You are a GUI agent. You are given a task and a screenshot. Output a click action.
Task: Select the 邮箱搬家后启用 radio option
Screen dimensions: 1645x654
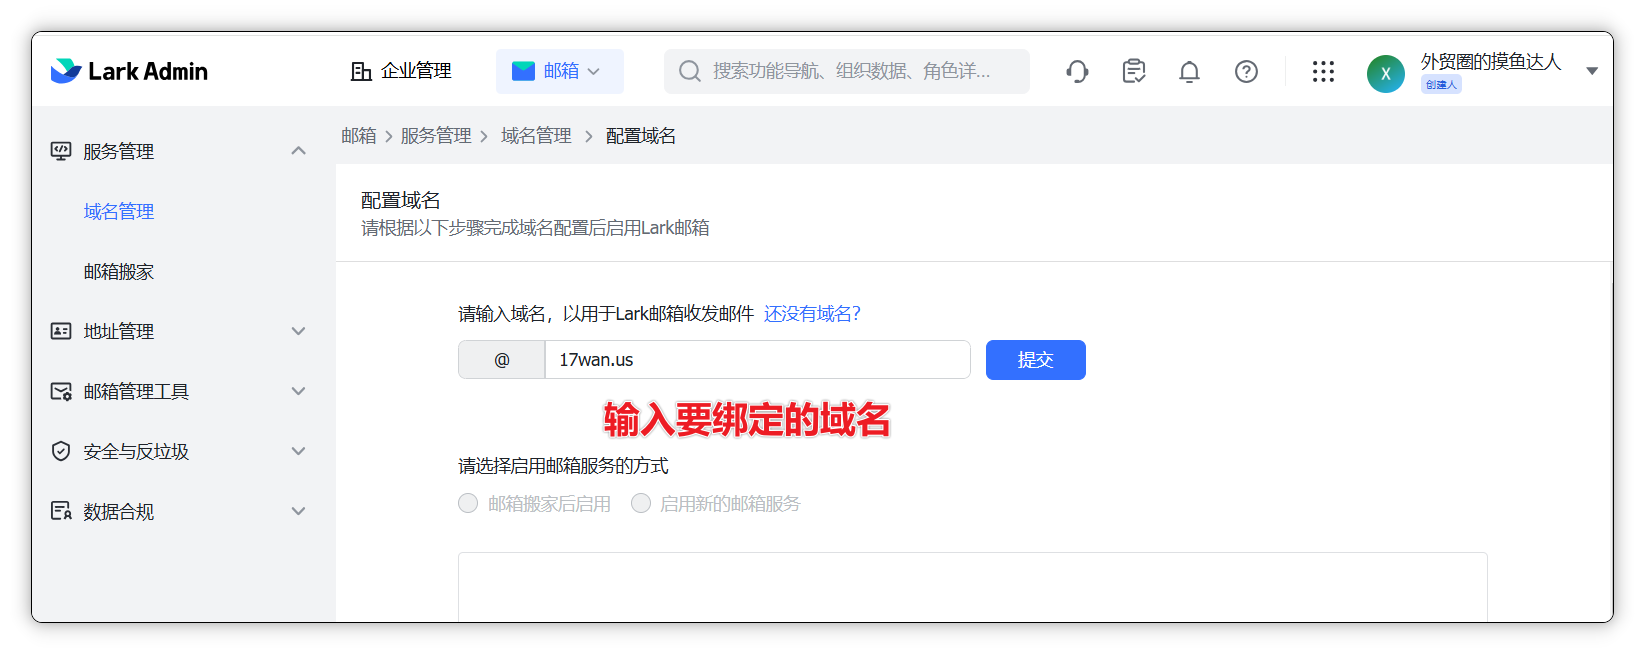[x=468, y=503]
